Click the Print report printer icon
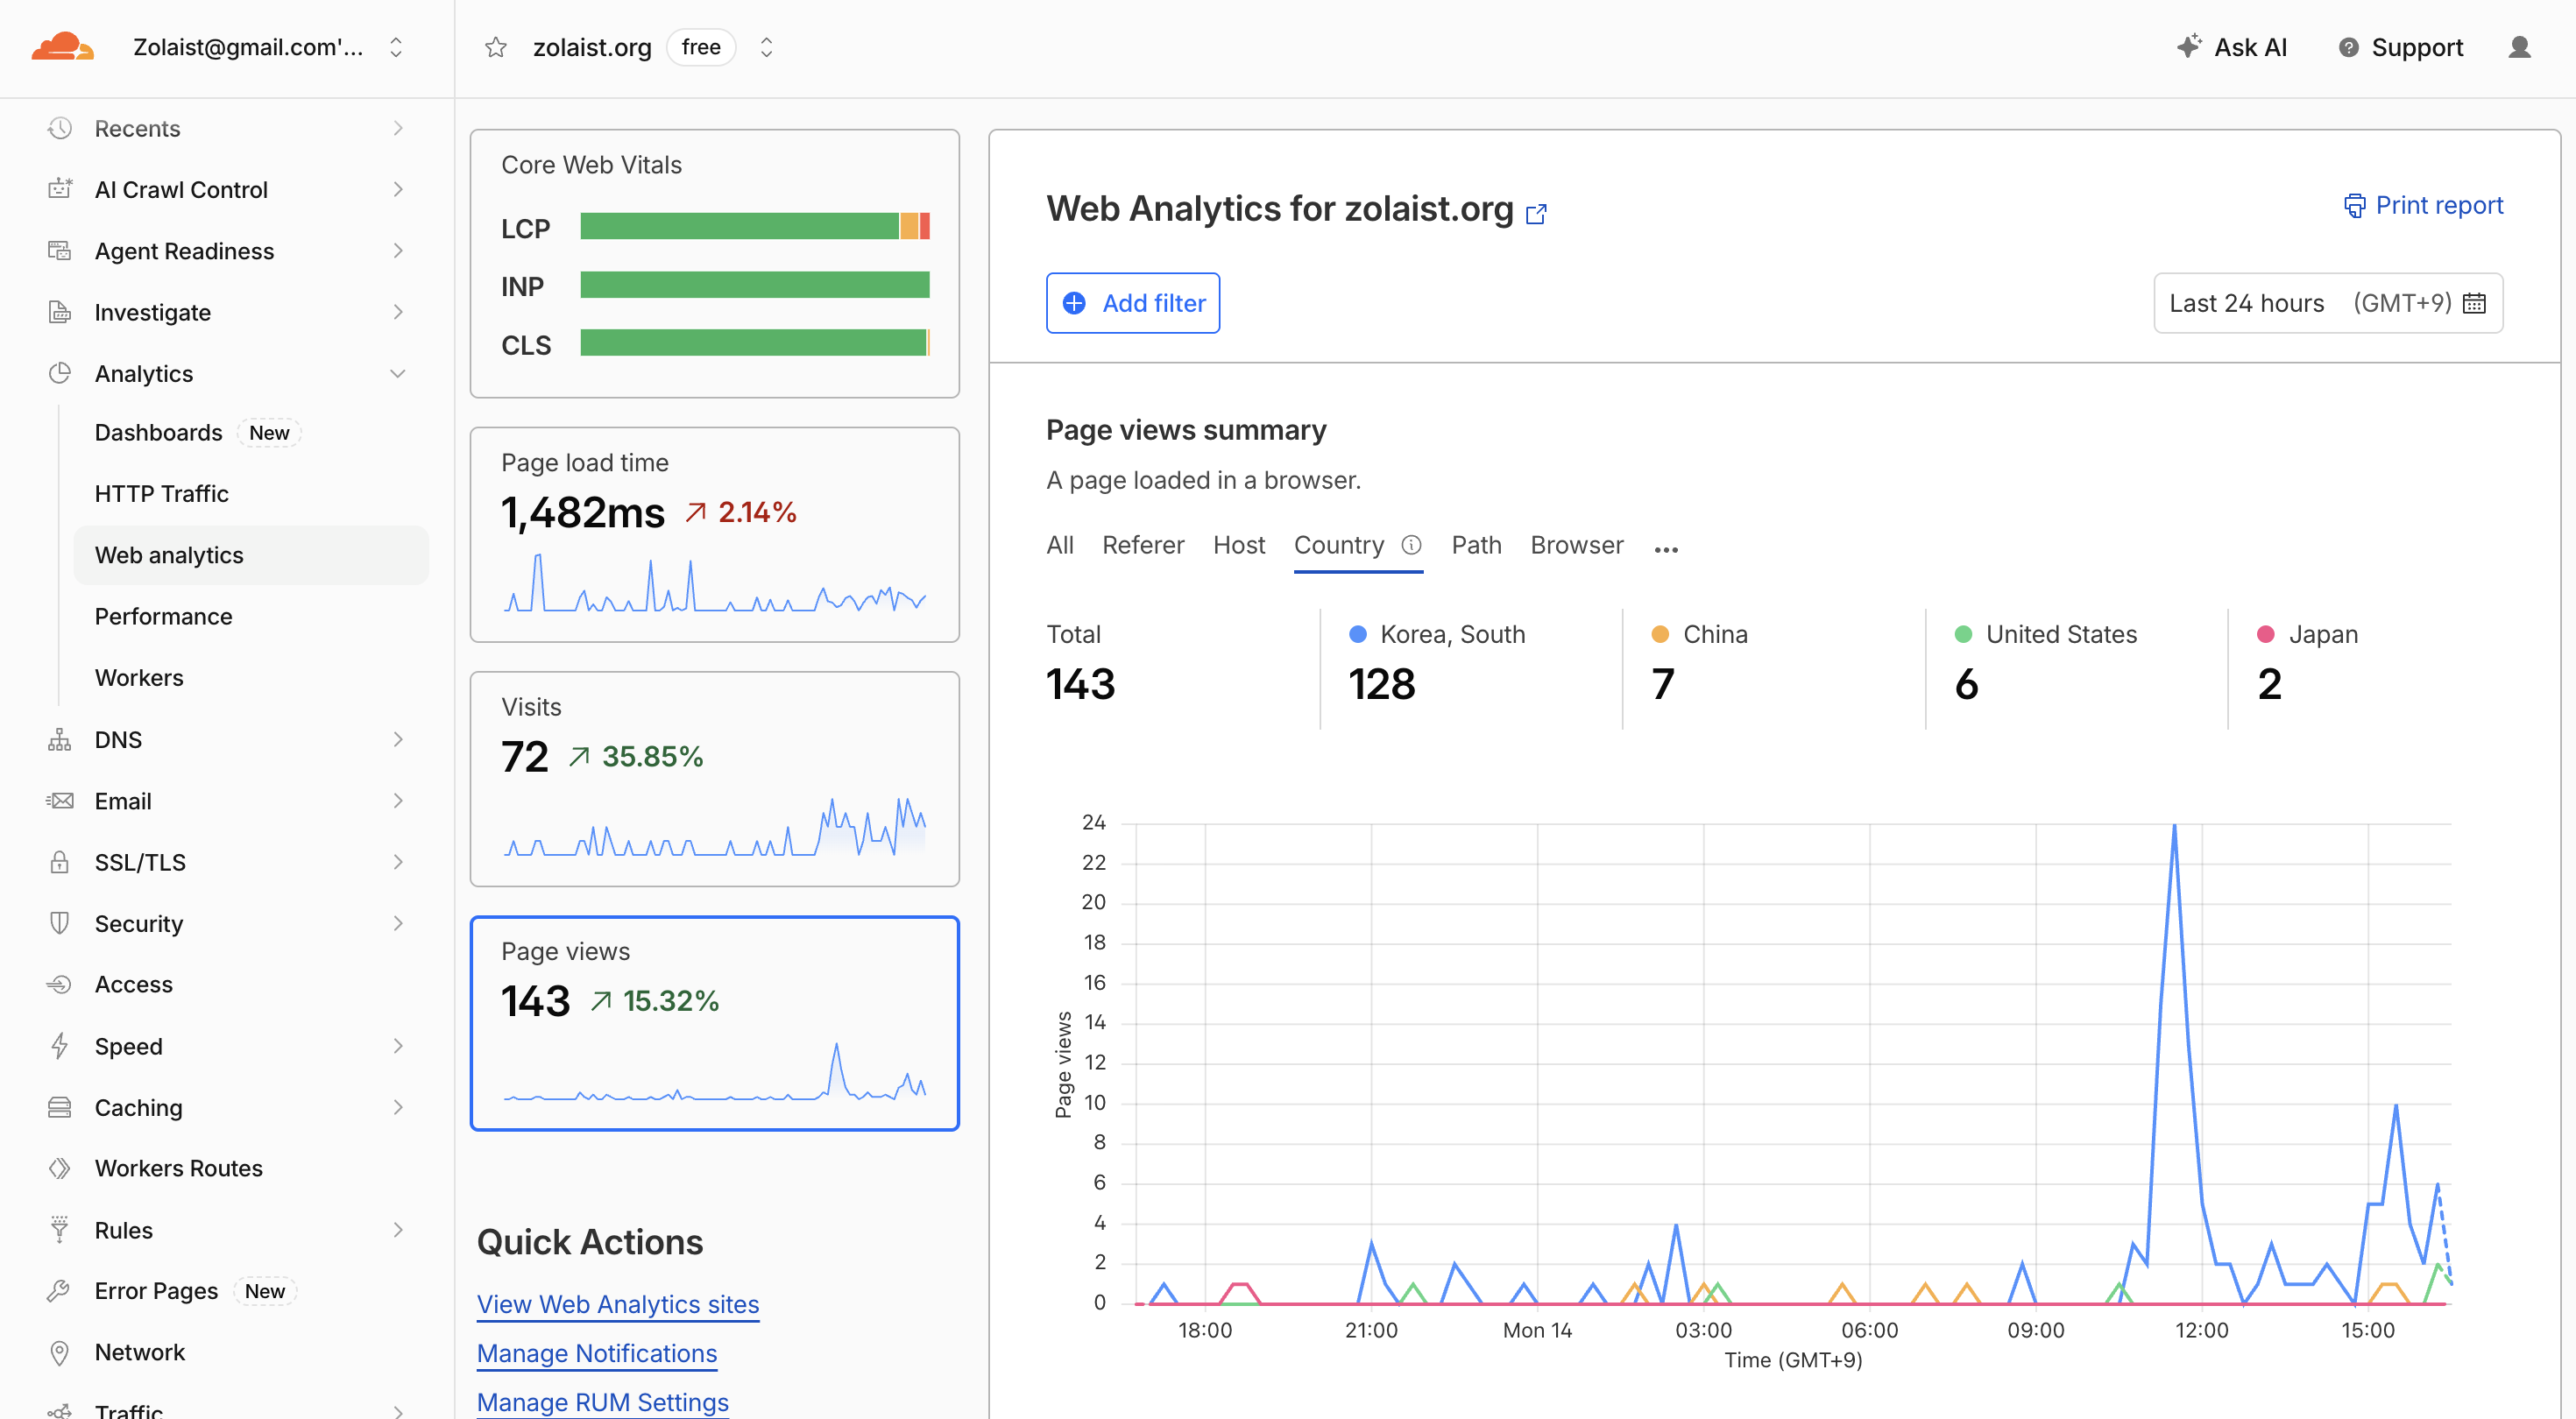Image resolution: width=2576 pixels, height=1419 pixels. click(2355, 205)
